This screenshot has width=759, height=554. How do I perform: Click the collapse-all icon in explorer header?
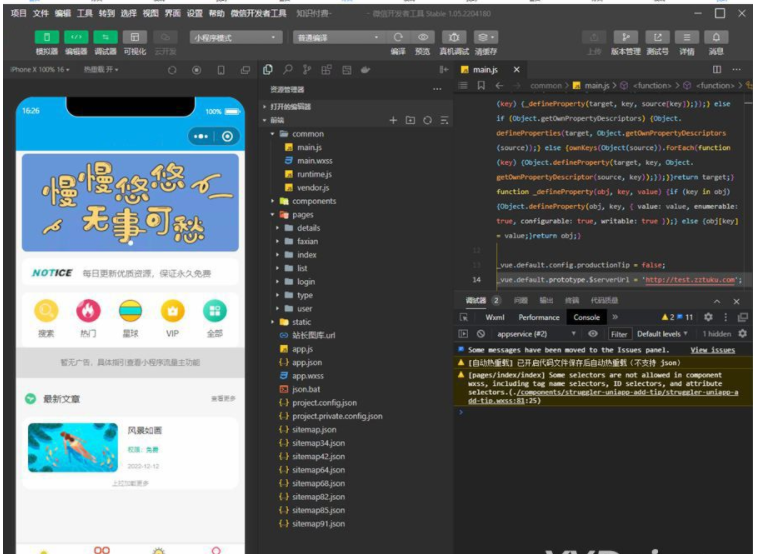pos(444,120)
